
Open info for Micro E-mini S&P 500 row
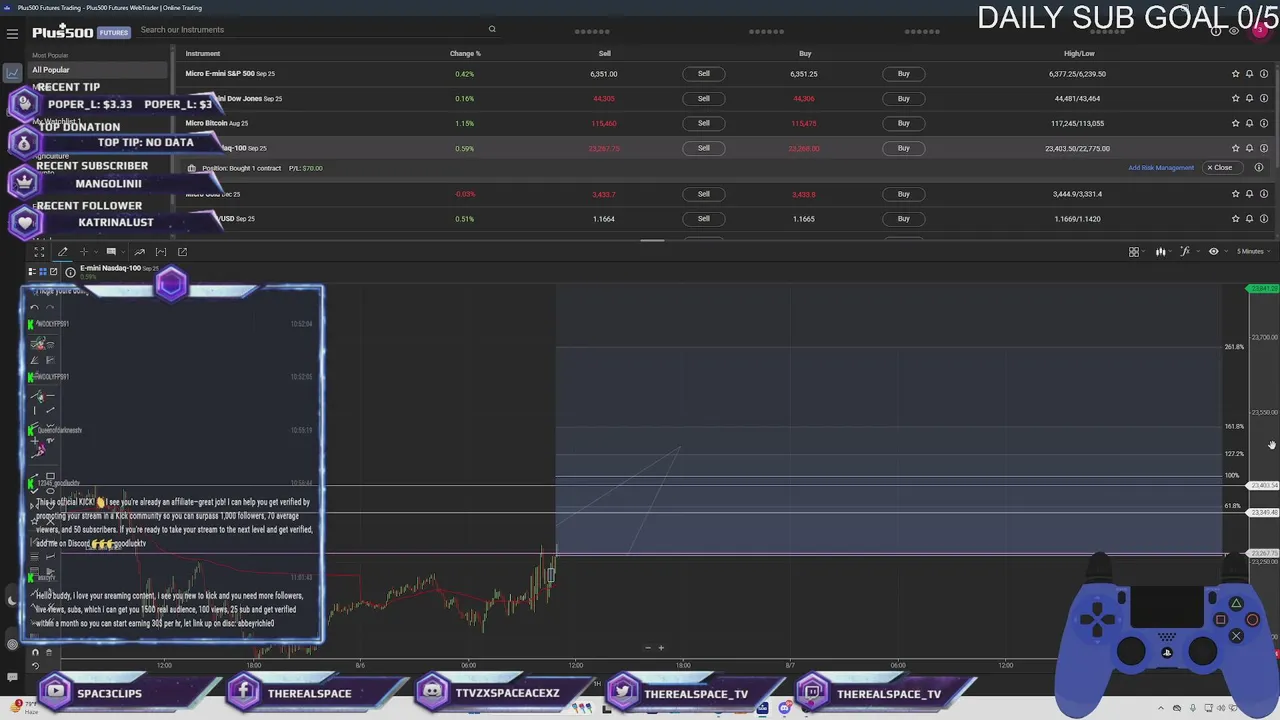pyautogui.click(x=1264, y=73)
